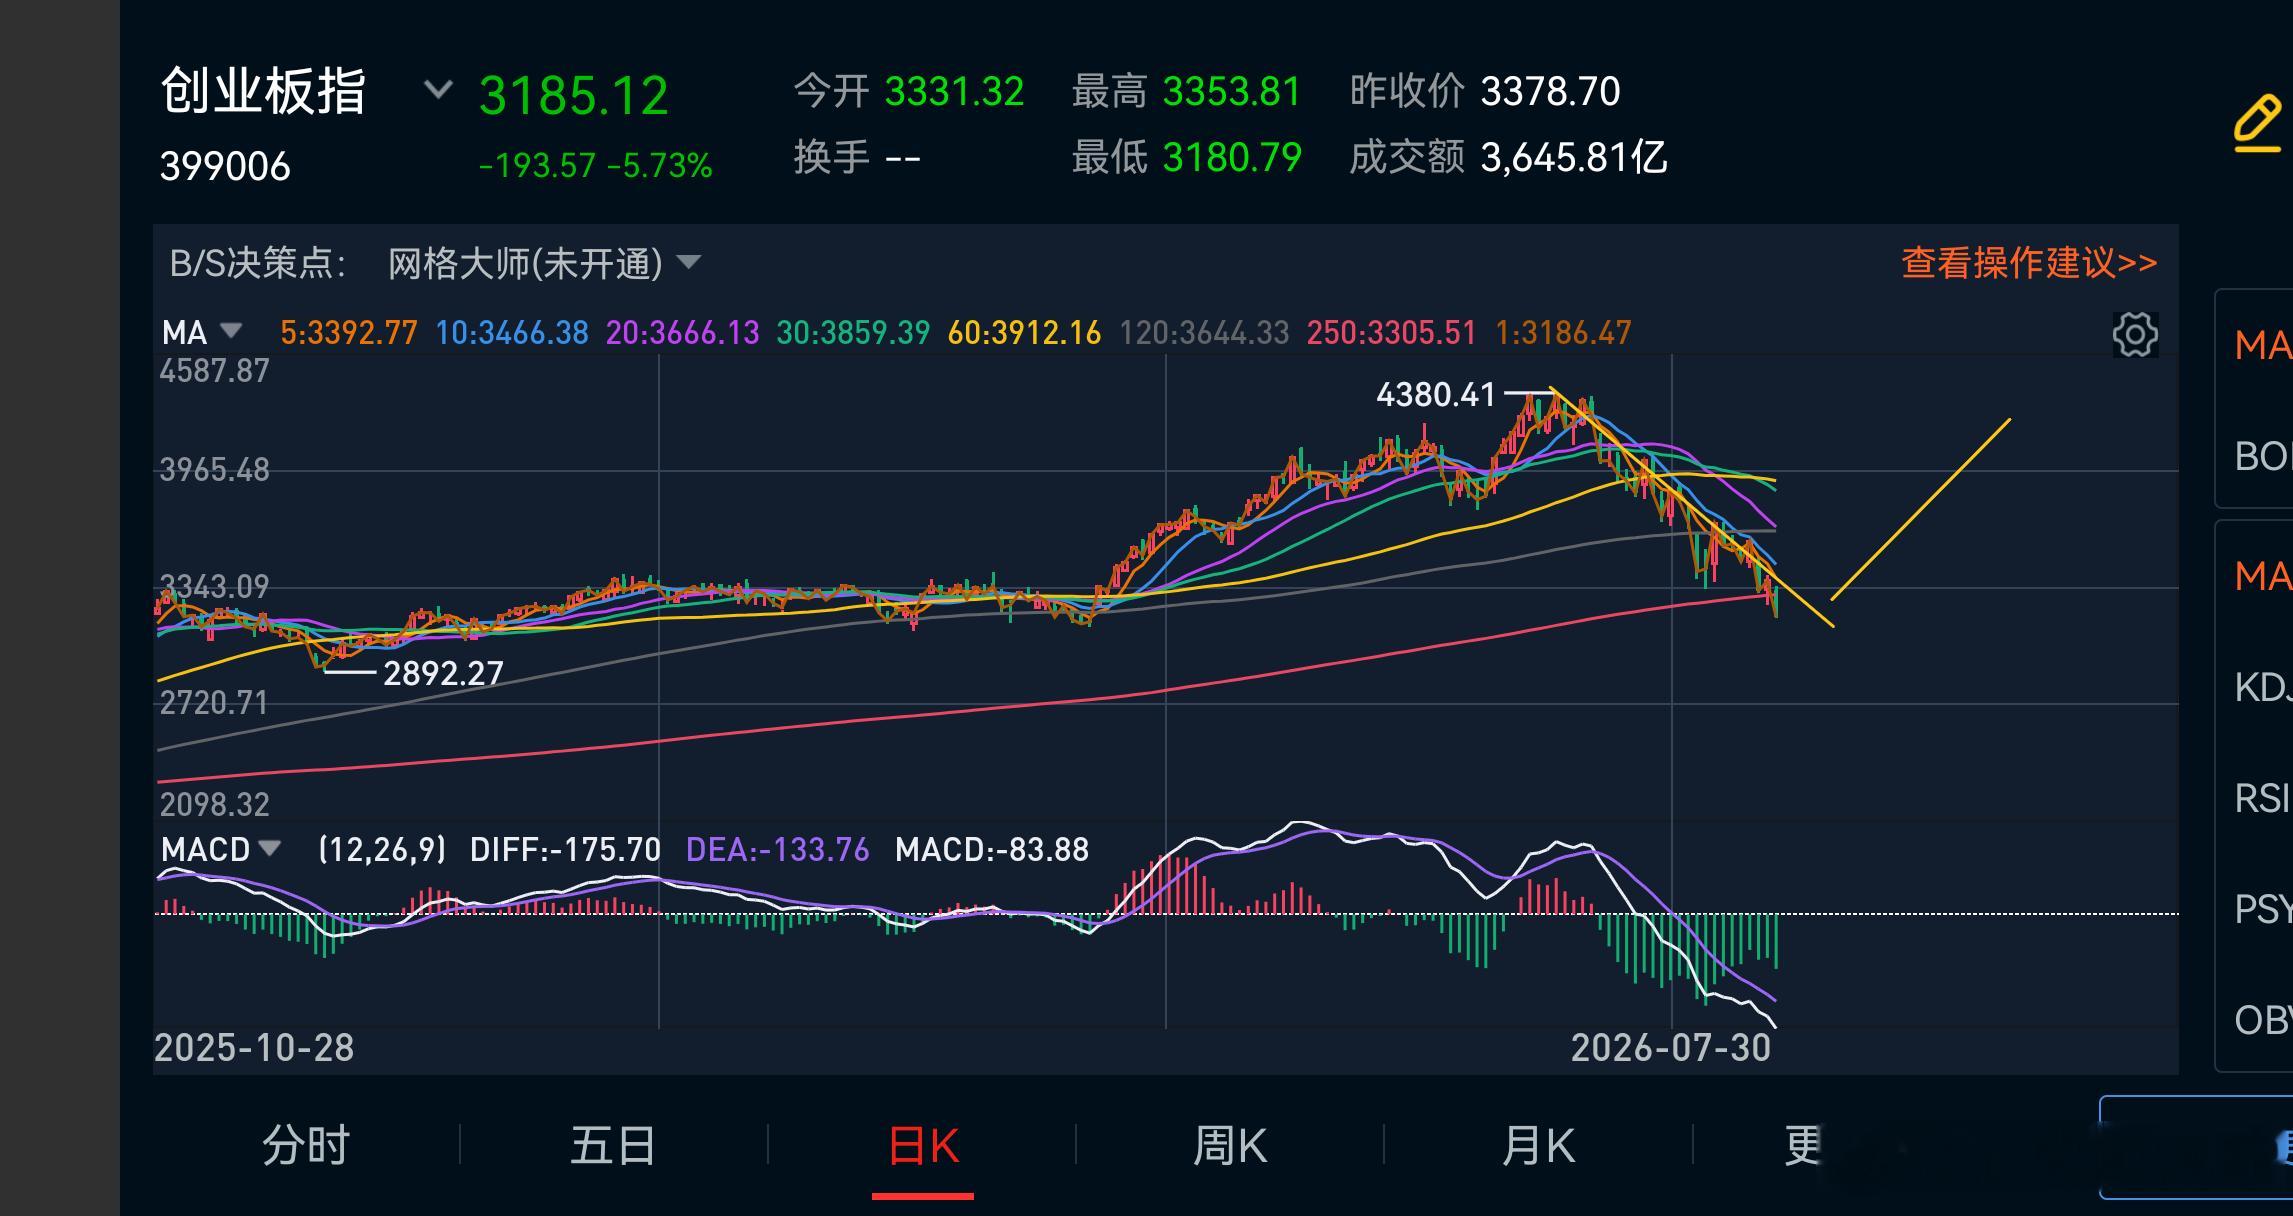
Task: Open the MA indicator dropdown arrow
Action: 231,331
